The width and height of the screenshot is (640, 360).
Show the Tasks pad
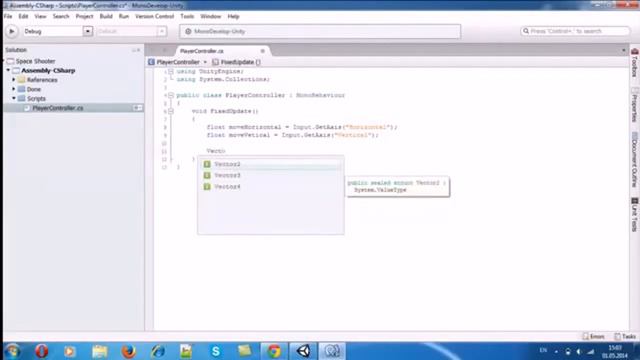pos(625,336)
